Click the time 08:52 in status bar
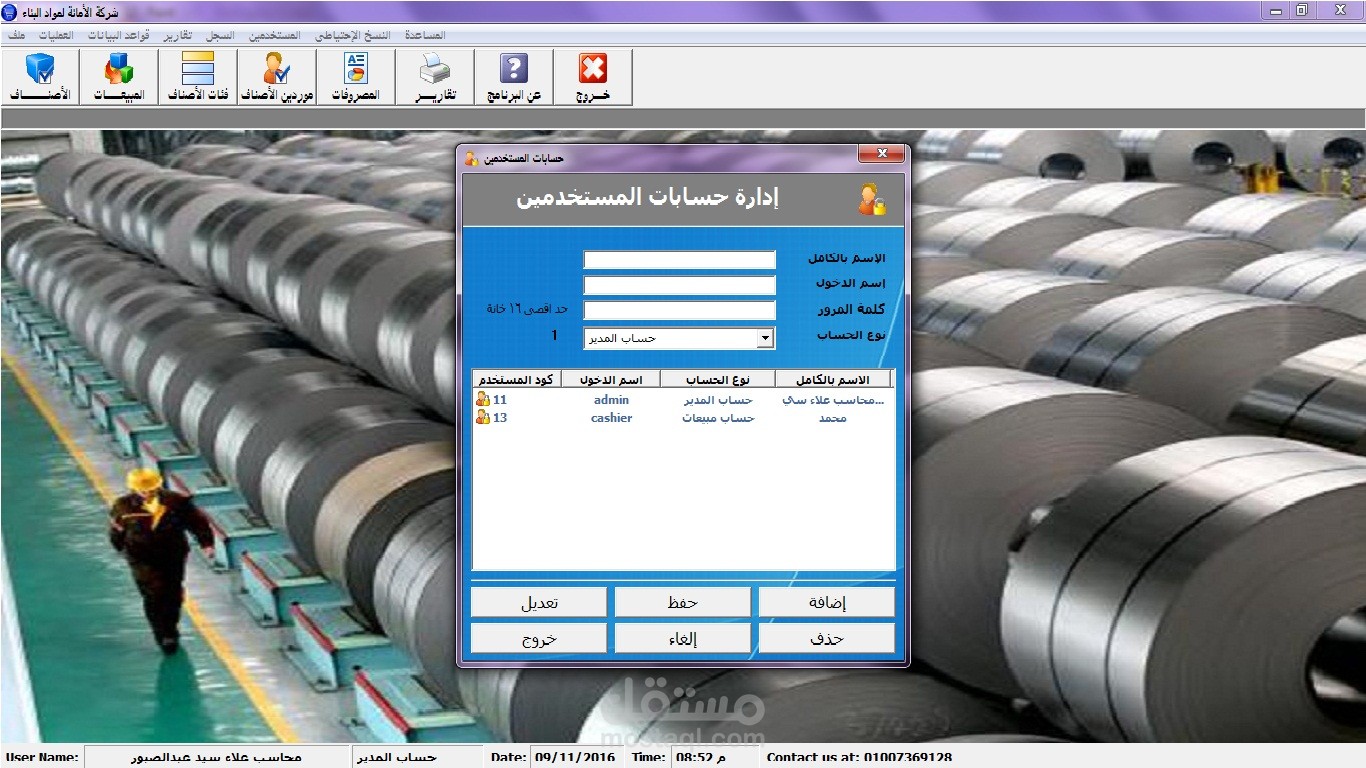1366x768 pixels. click(699, 757)
